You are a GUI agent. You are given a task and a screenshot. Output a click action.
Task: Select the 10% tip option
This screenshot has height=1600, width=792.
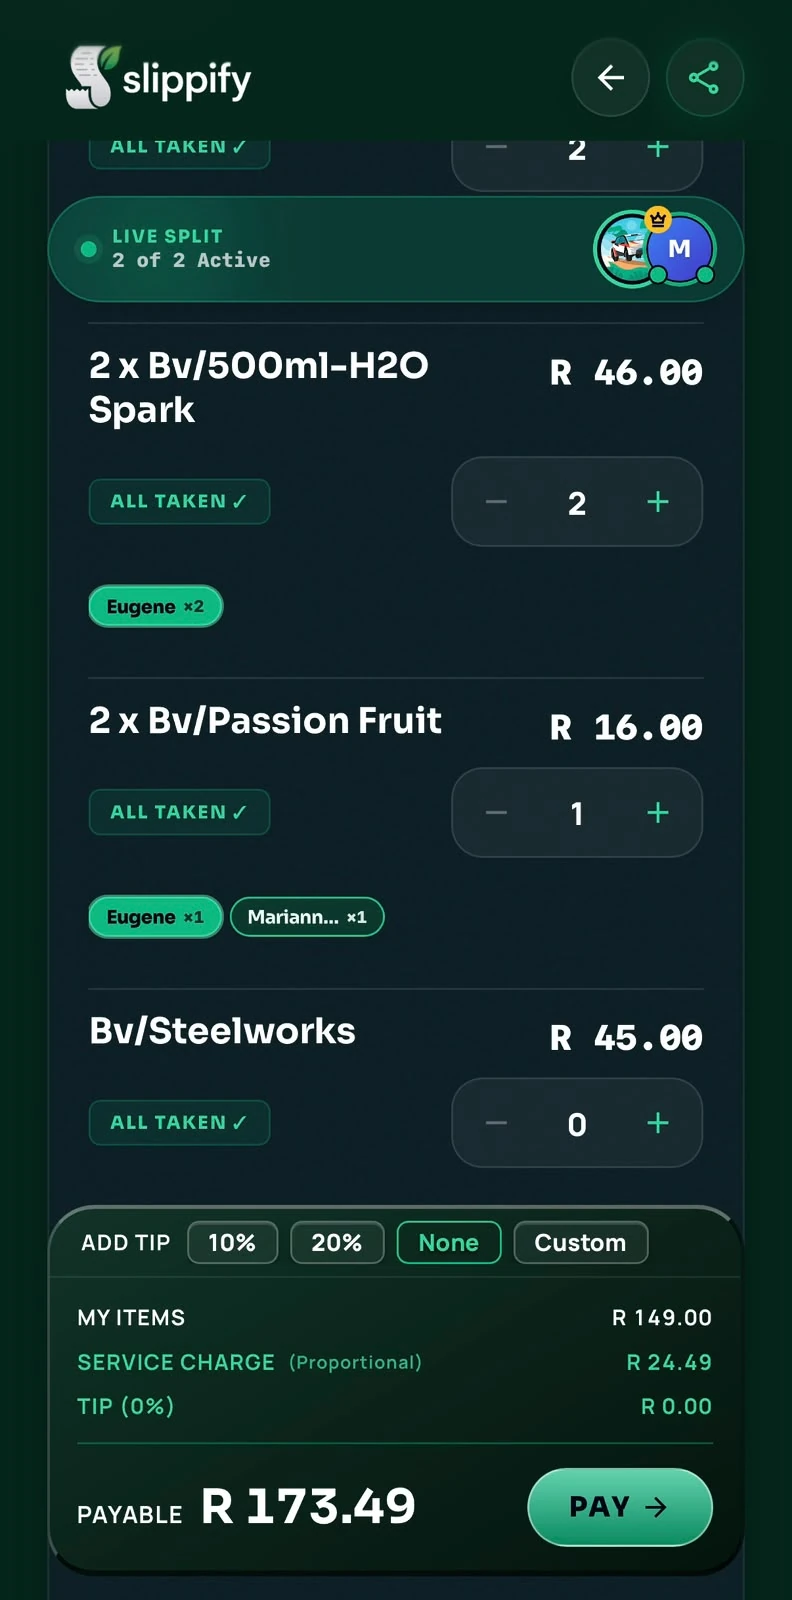232,1243
